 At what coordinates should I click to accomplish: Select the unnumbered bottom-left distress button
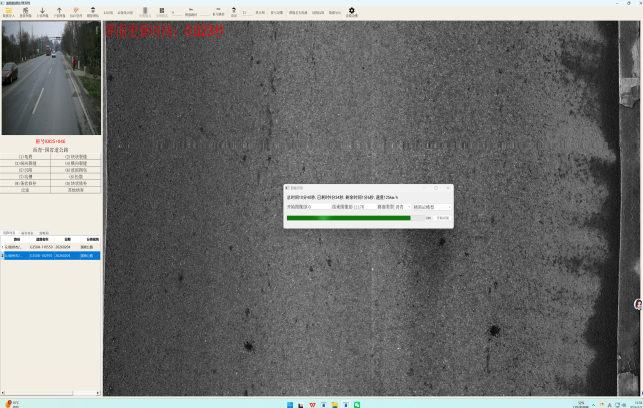[x=25, y=190]
